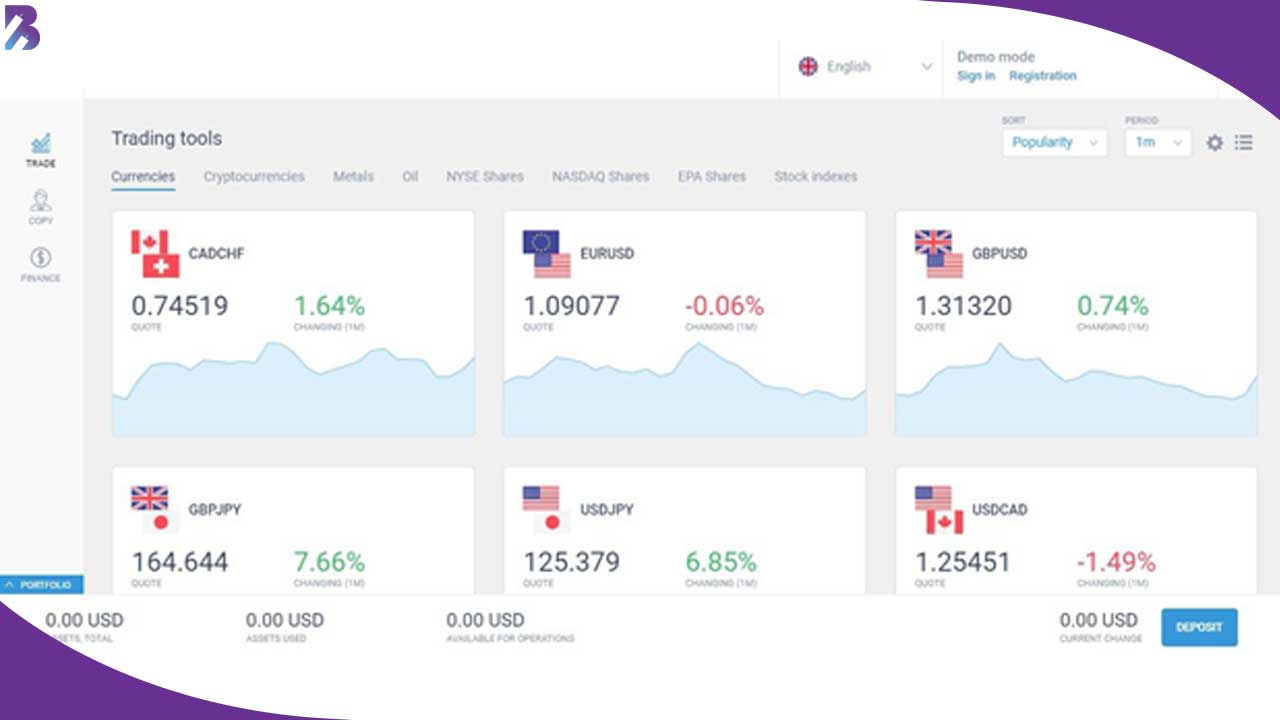Click the GBPUSD flag pair icon
The width and height of the screenshot is (1280, 720).
coord(938,254)
